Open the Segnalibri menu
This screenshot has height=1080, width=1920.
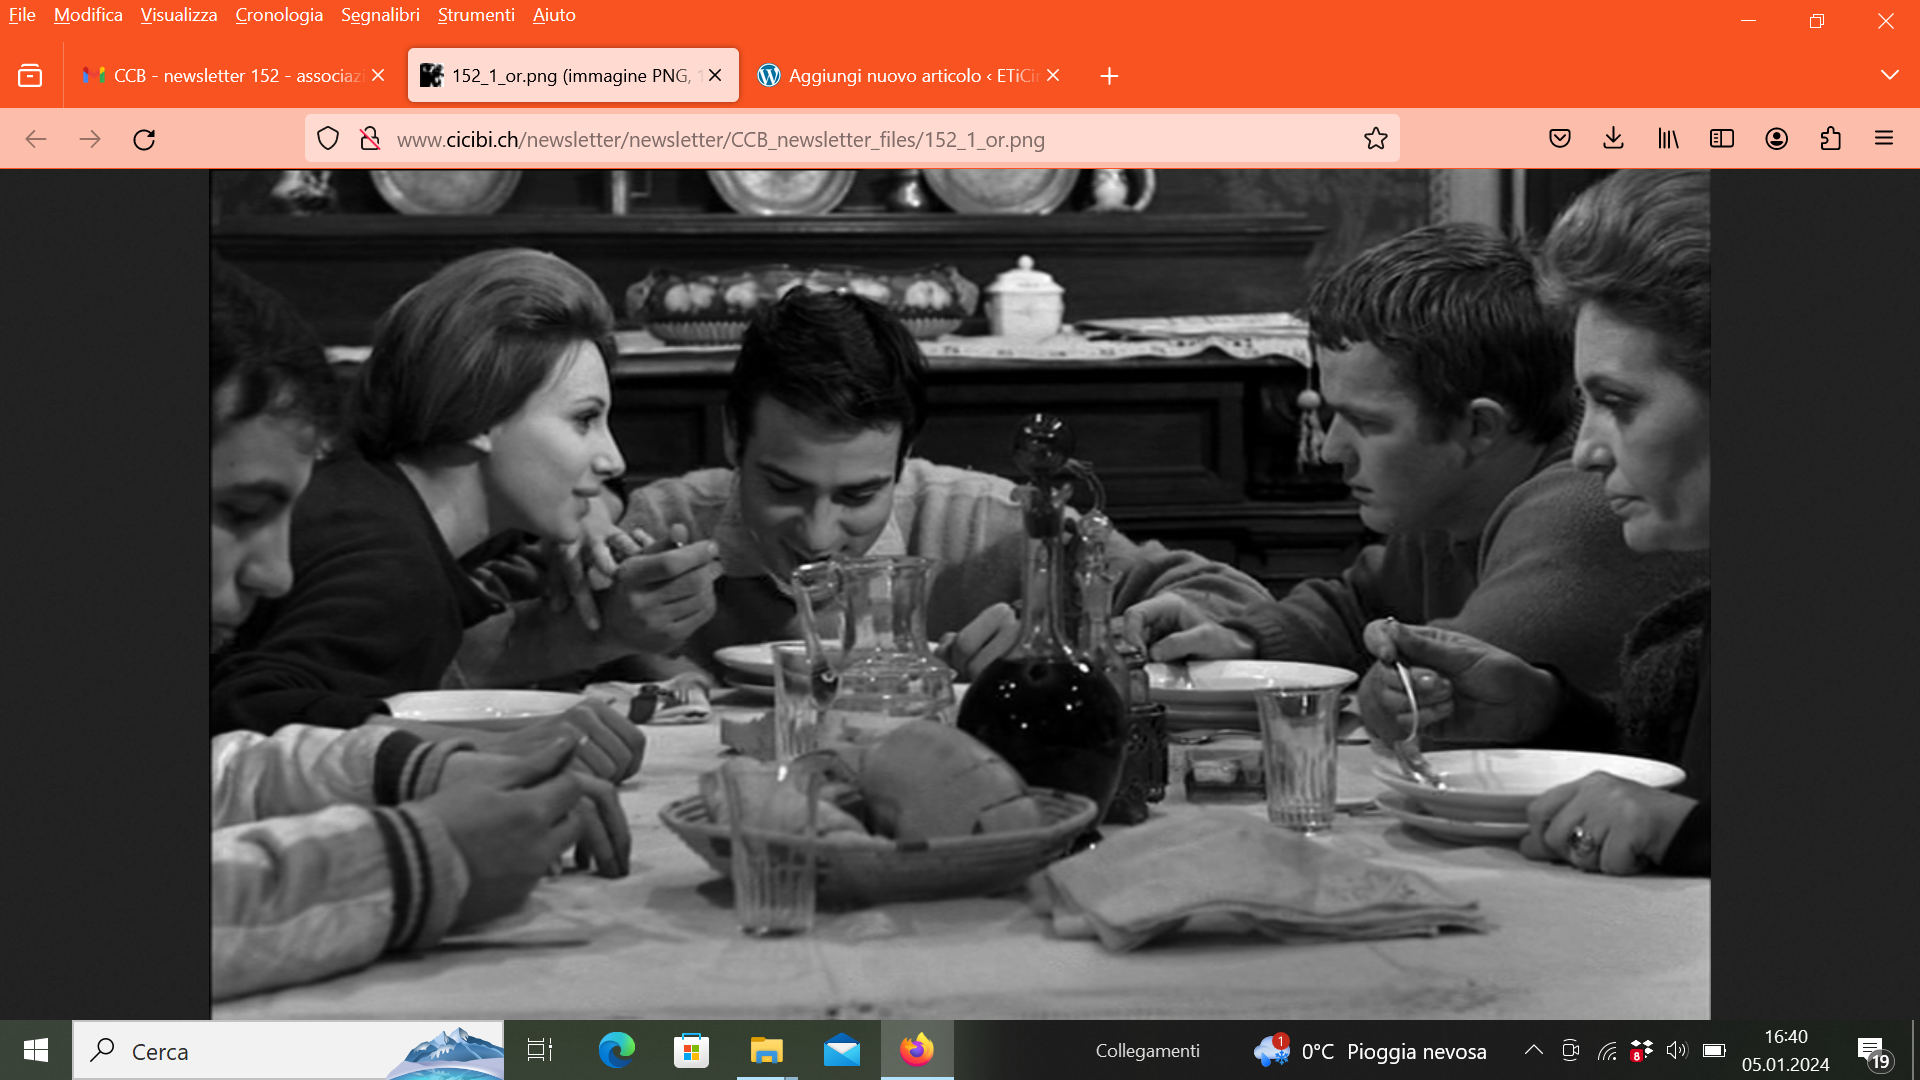pos(380,15)
